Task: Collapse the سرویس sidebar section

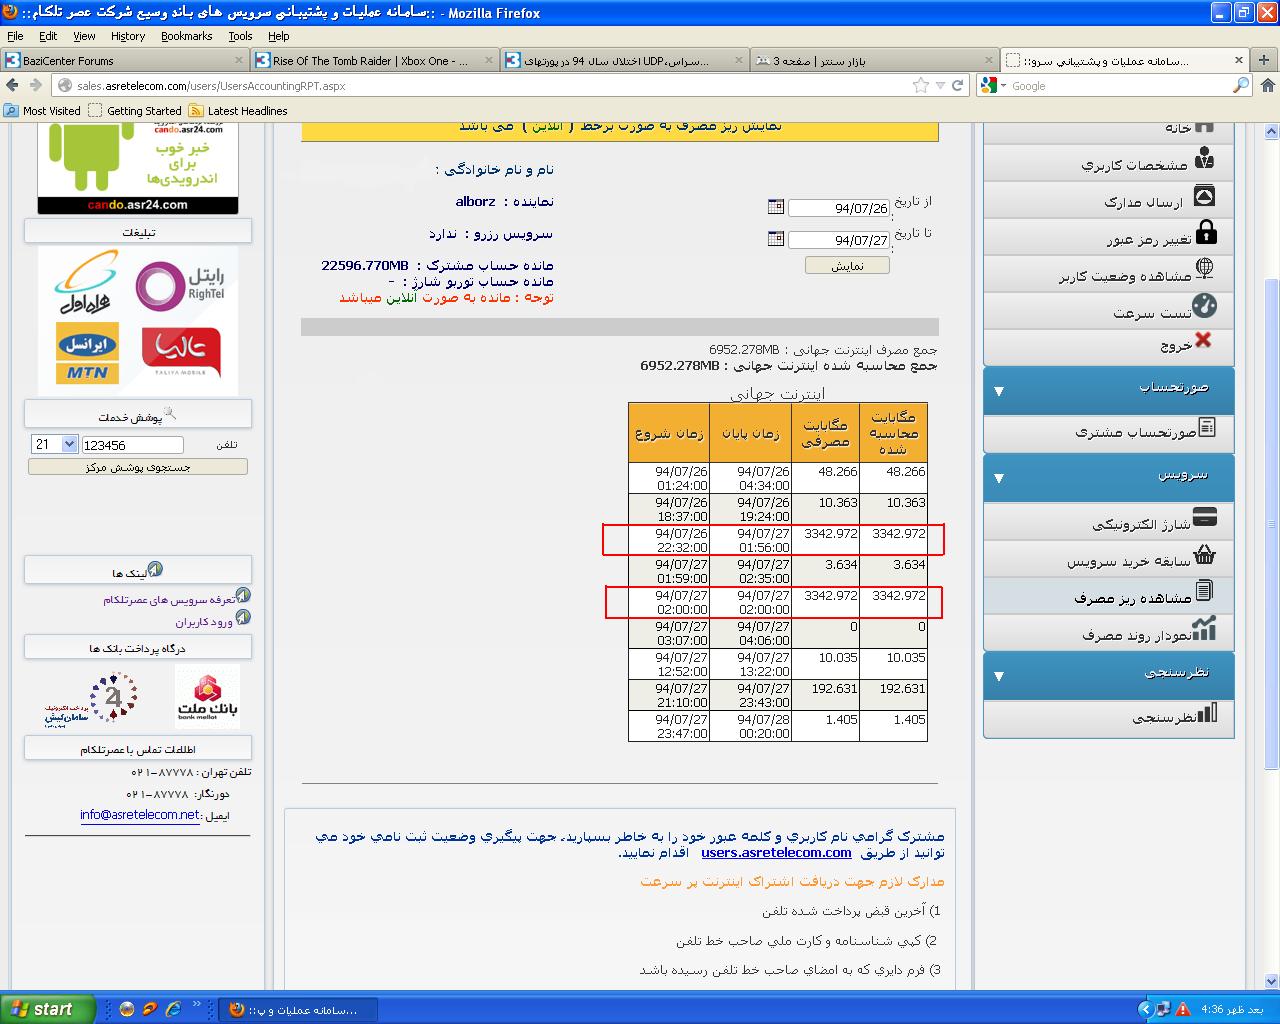Action: tap(998, 479)
